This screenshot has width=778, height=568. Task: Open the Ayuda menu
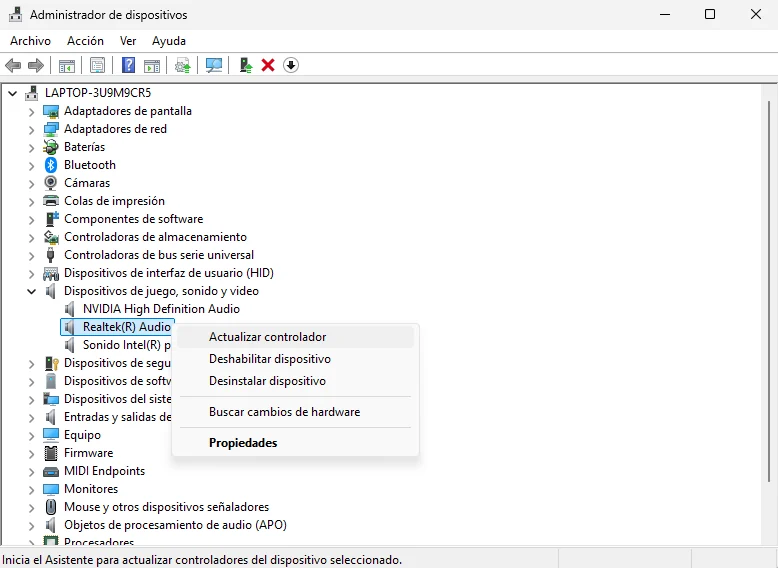pos(169,41)
